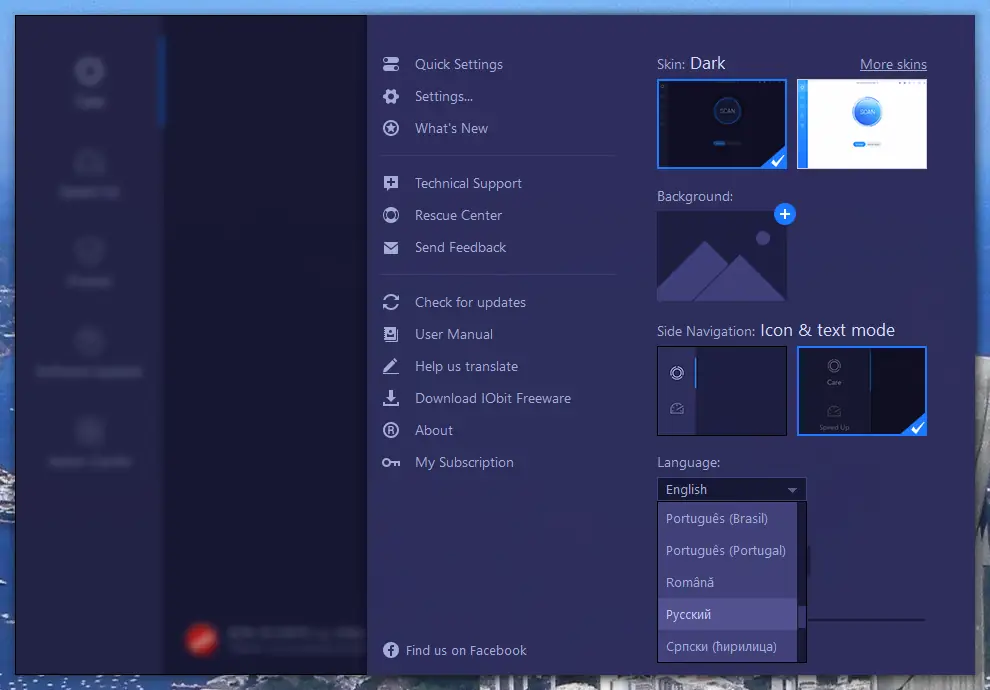
Task: Click the background image placeholder
Action: pos(722,256)
